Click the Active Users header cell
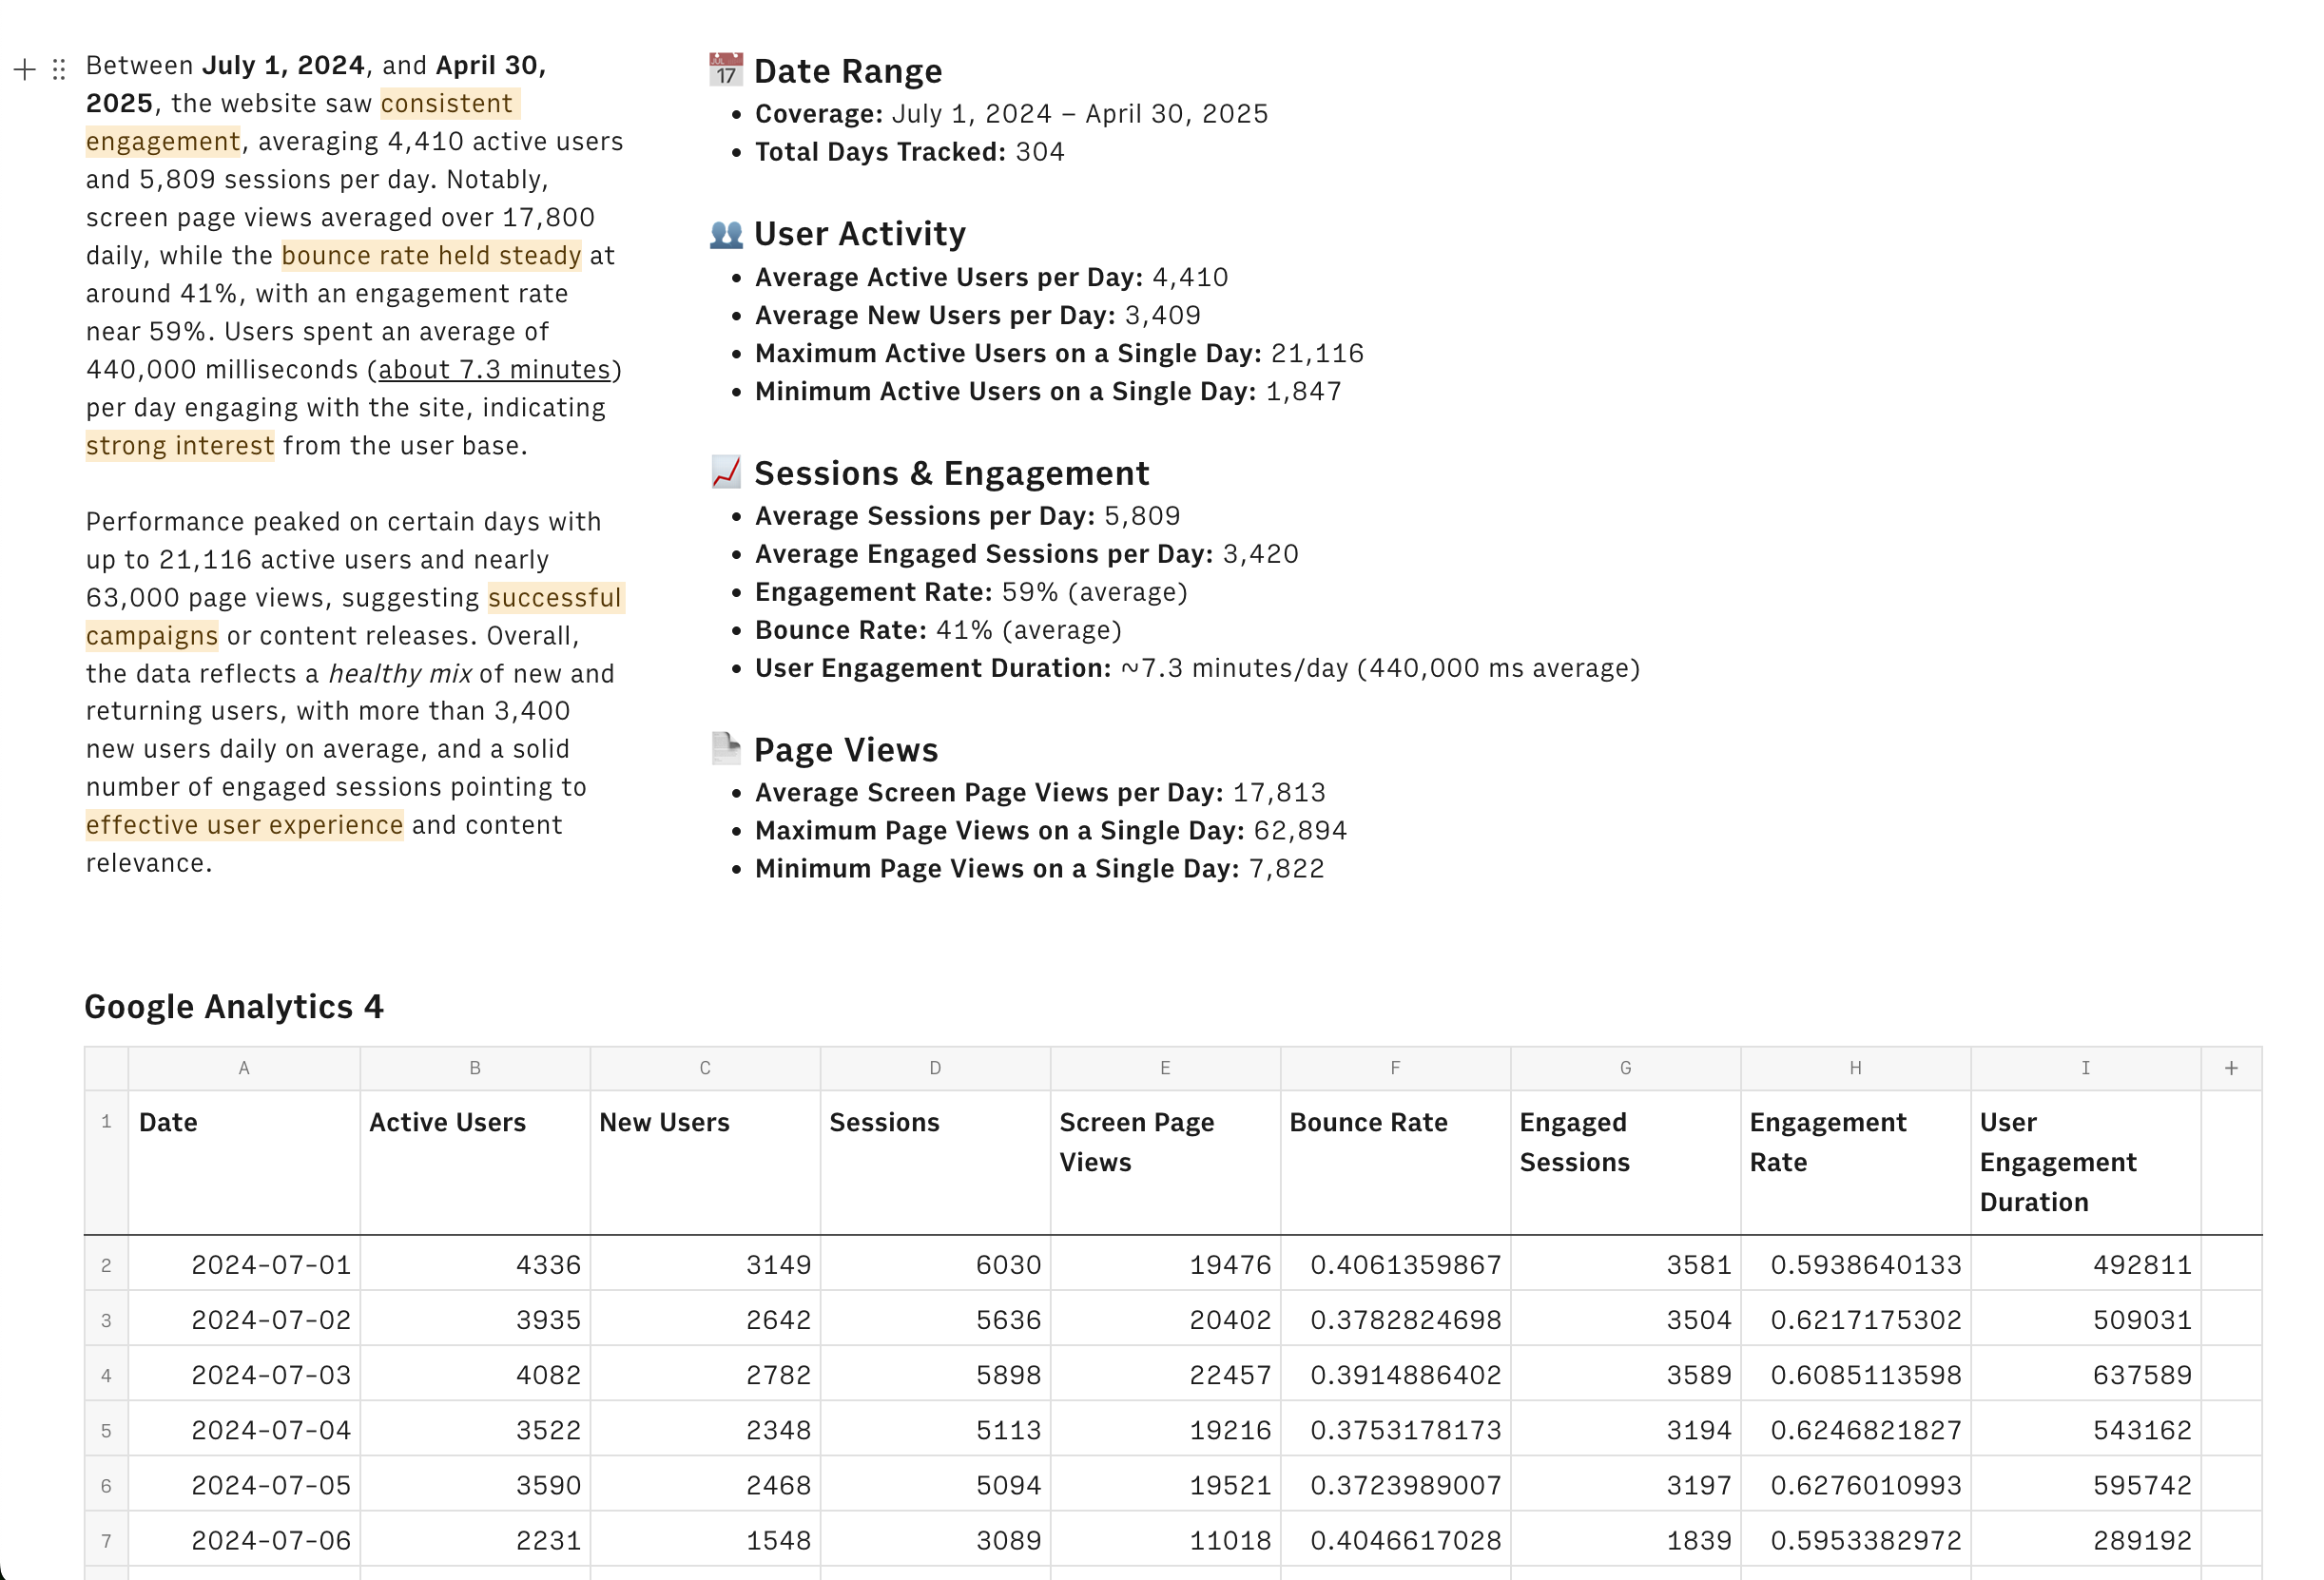Viewport: 2324px width, 1580px height. [x=447, y=1122]
